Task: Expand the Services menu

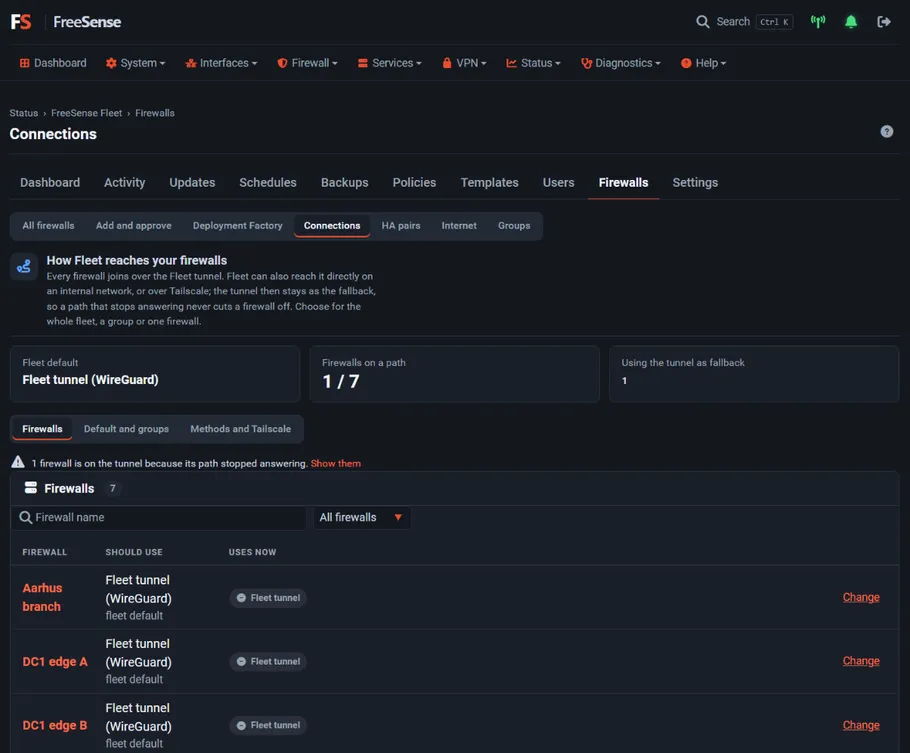Action: click(389, 63)
